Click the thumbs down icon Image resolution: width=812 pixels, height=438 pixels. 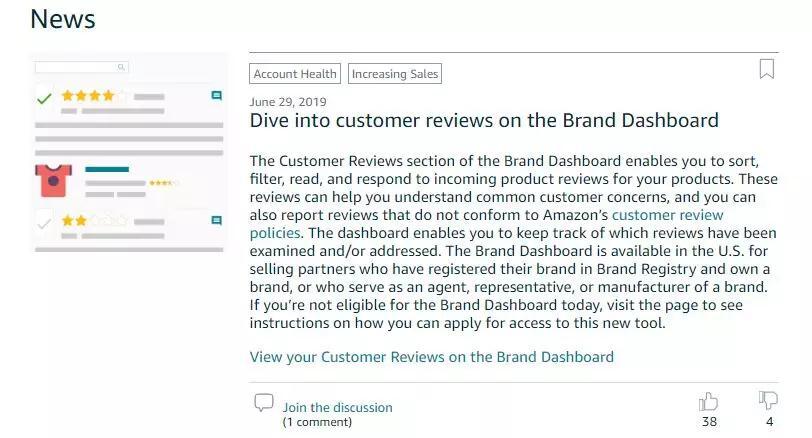[768, 400]
